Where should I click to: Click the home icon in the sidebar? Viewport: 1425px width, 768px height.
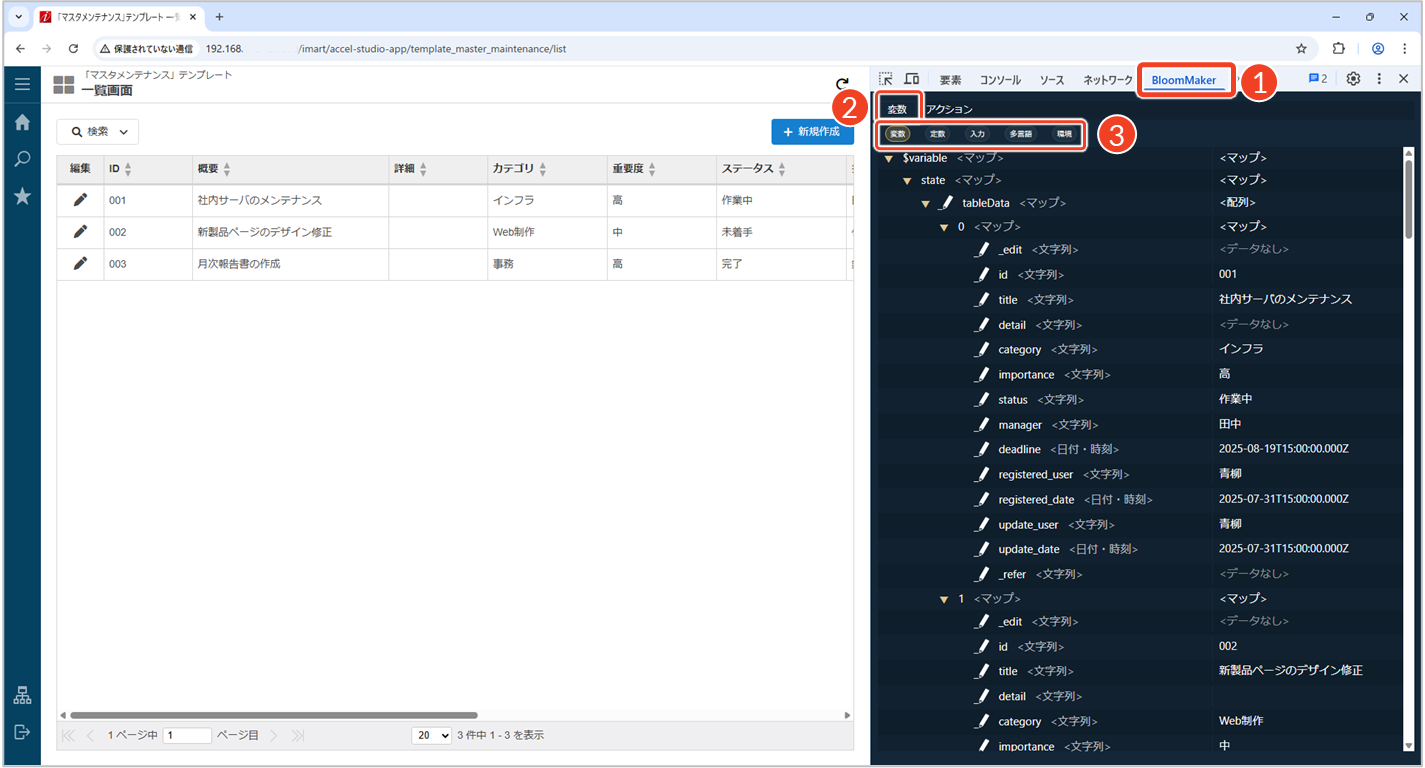tap(22, 122)
